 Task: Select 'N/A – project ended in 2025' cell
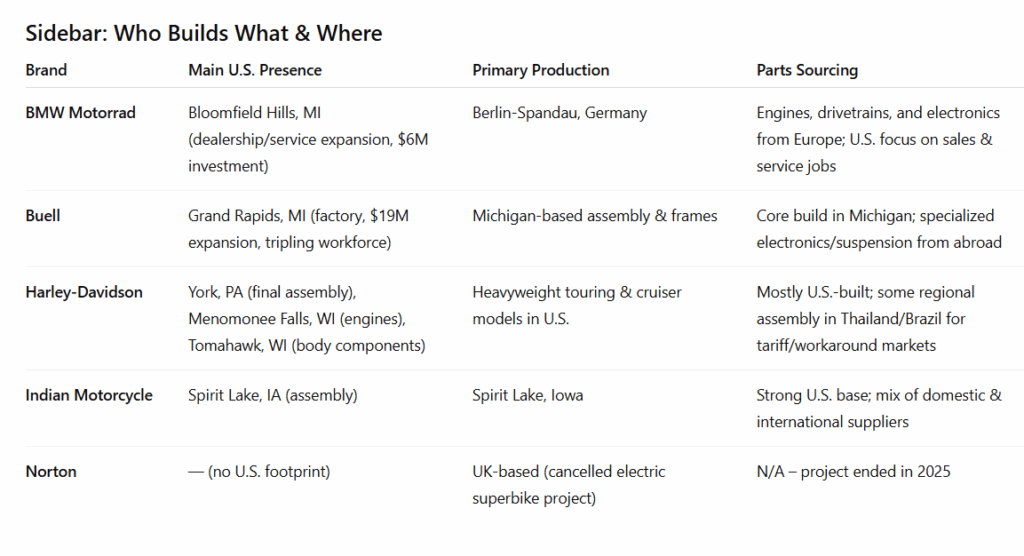pyautogui.click(x=854, y=472)
